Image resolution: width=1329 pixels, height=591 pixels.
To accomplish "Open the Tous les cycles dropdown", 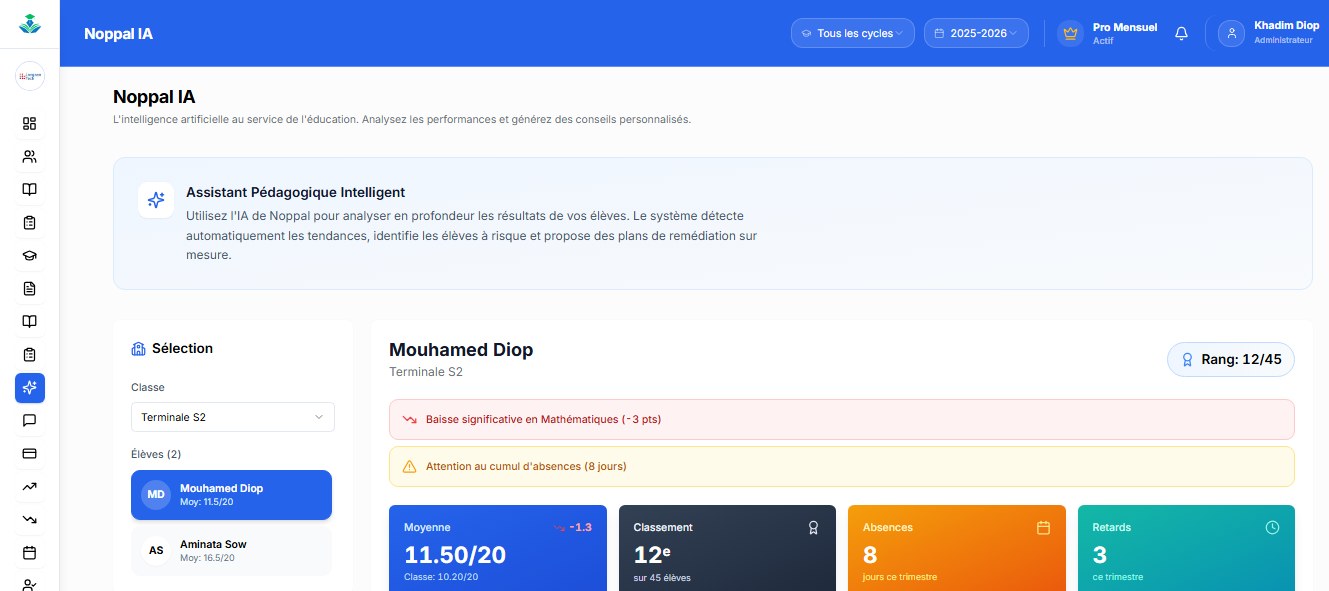I will [x=852, y=33].
